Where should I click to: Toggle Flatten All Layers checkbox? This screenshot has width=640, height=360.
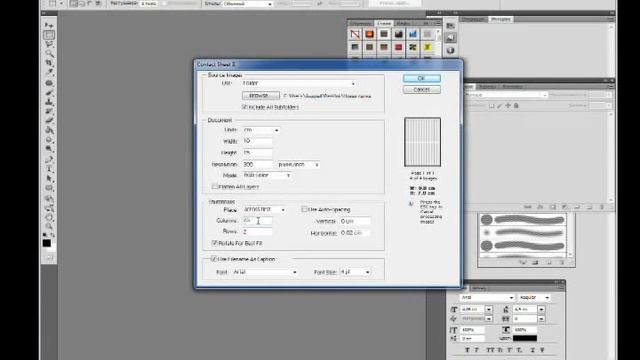point(214,187)
